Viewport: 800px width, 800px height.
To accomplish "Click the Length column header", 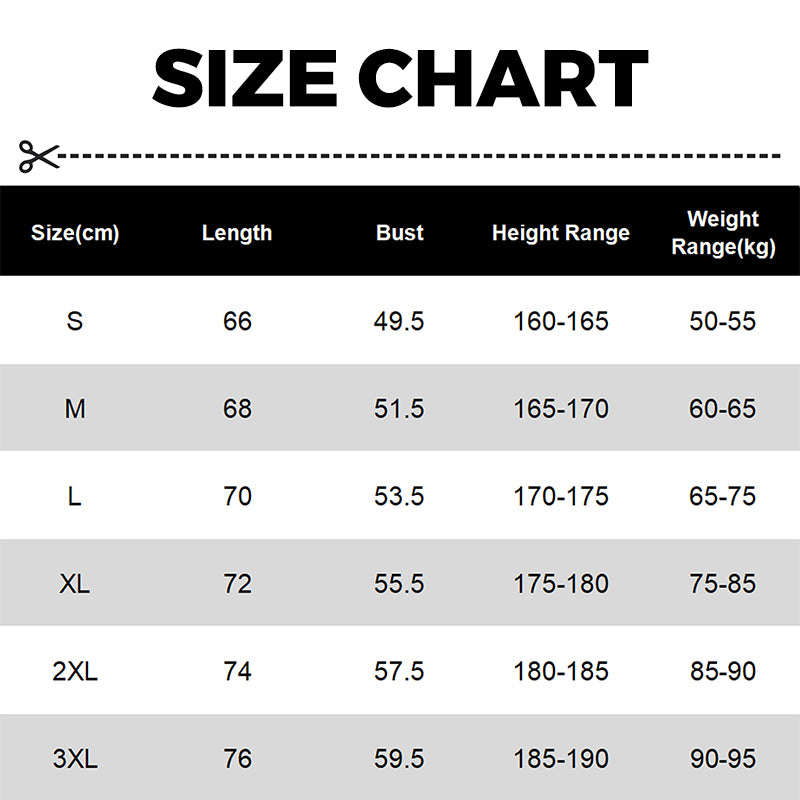I will 237,233.
